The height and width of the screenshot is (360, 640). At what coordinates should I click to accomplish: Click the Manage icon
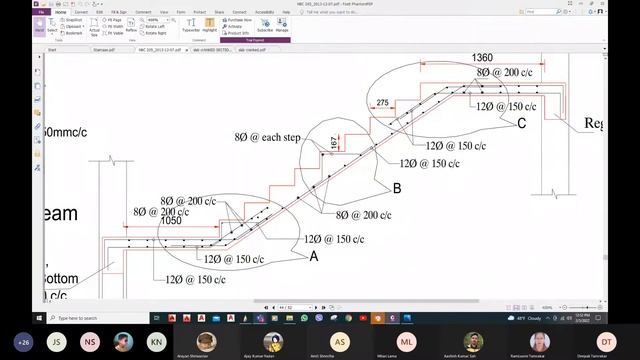[x=282, y=25]
